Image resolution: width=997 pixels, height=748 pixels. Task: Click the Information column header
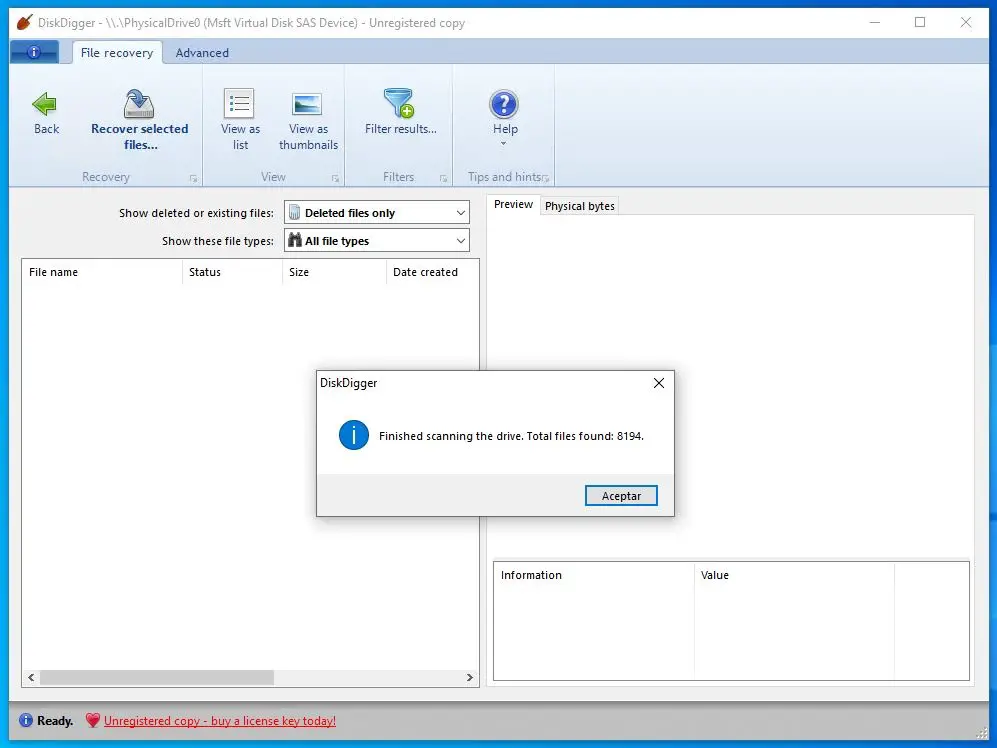pyautogui.click(x=594, y=575)
